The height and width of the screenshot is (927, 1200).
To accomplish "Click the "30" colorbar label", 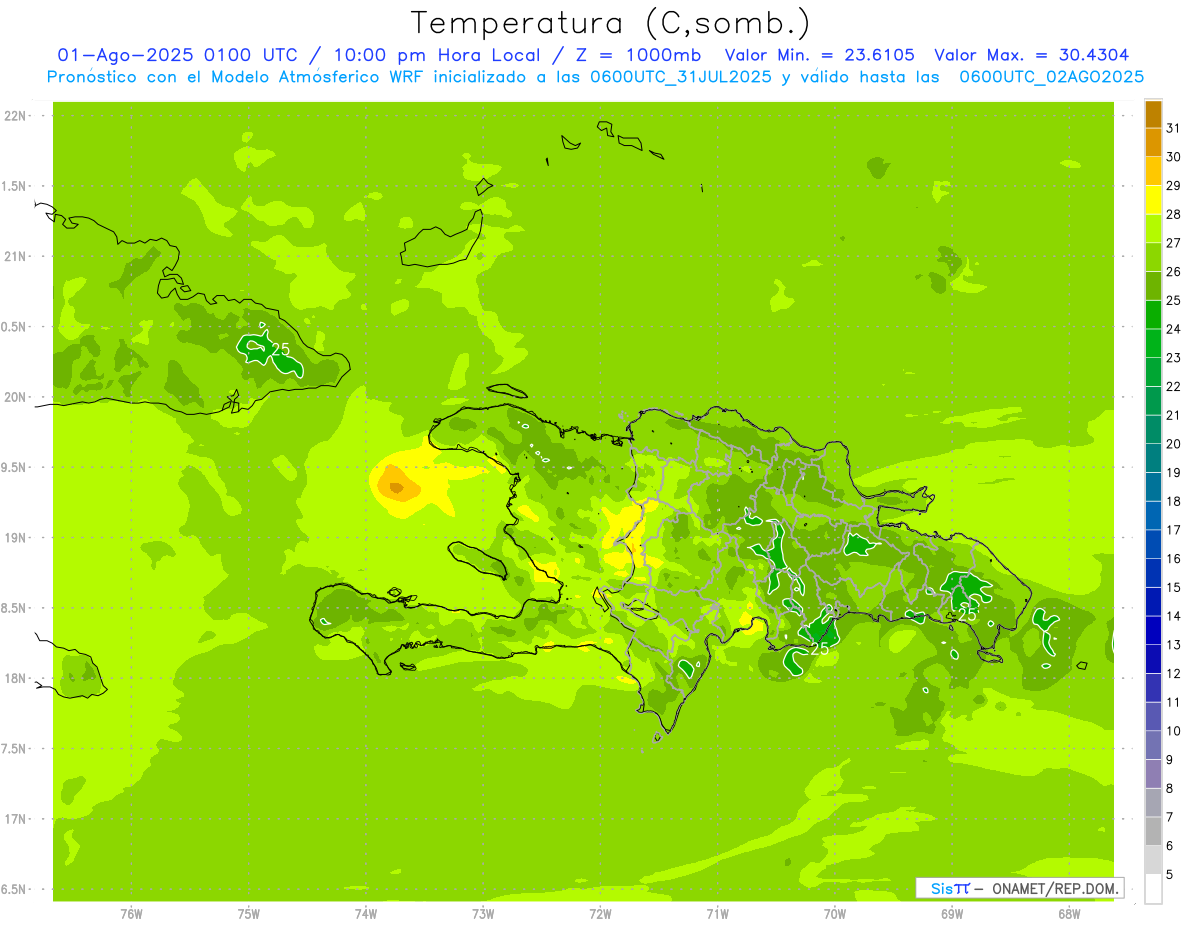I will pos(1174,157).
